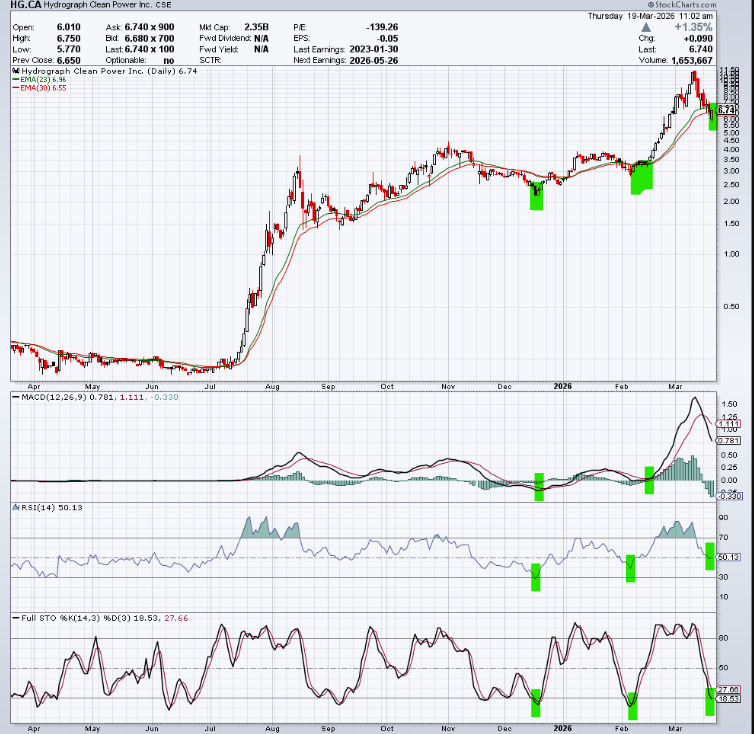The image size is (754, 734).
Task: Click the MACD(12,26,9) indicator label
Action: click(x=54, y=397)
